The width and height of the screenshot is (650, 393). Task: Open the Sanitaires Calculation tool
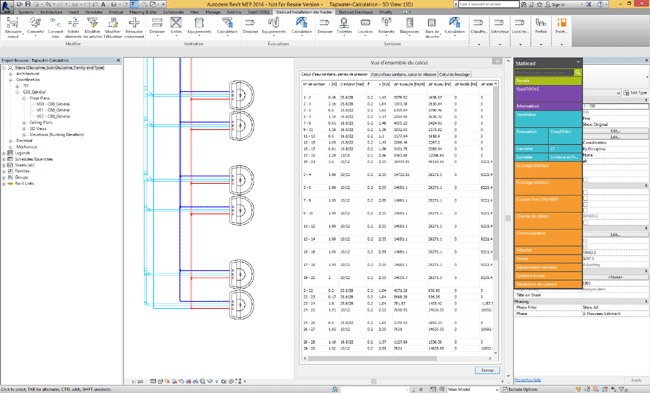coord(454,23)
